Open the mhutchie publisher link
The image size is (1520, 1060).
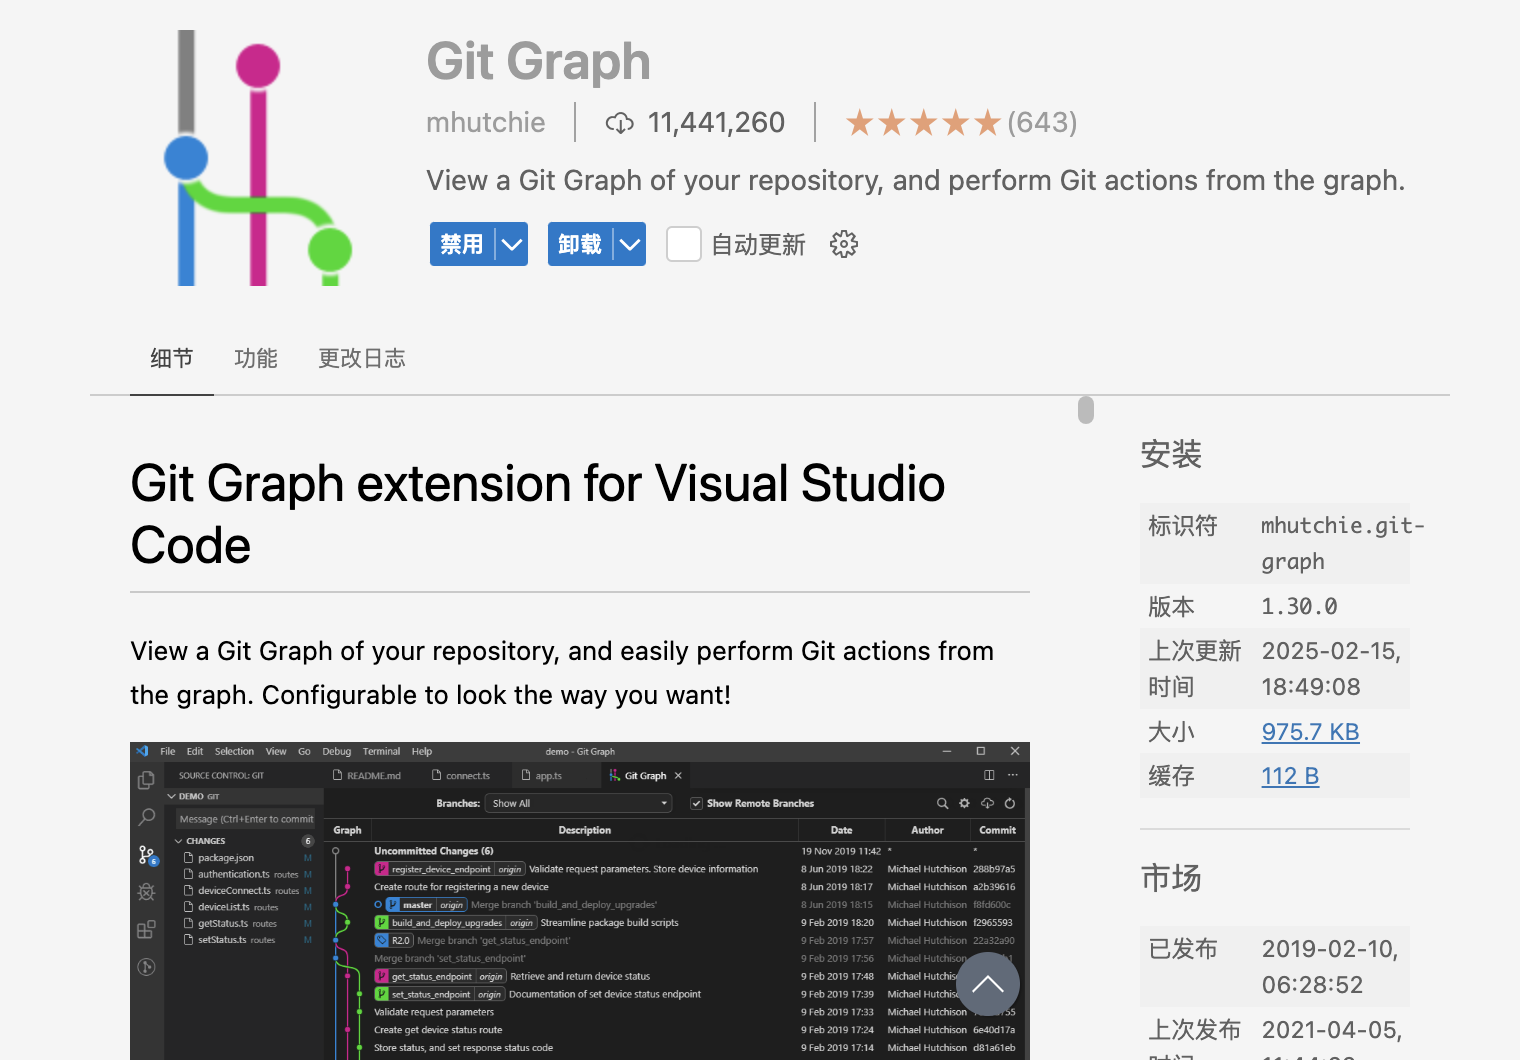click(x=486, y=123)
